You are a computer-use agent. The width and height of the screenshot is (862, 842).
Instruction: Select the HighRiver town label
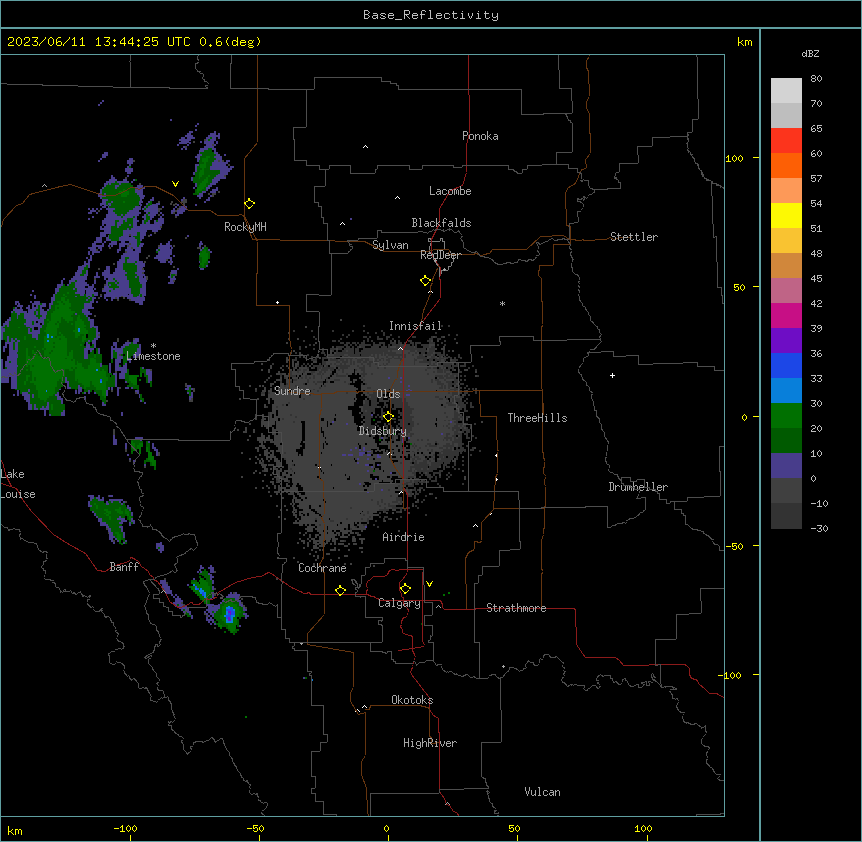click(430, 743)
